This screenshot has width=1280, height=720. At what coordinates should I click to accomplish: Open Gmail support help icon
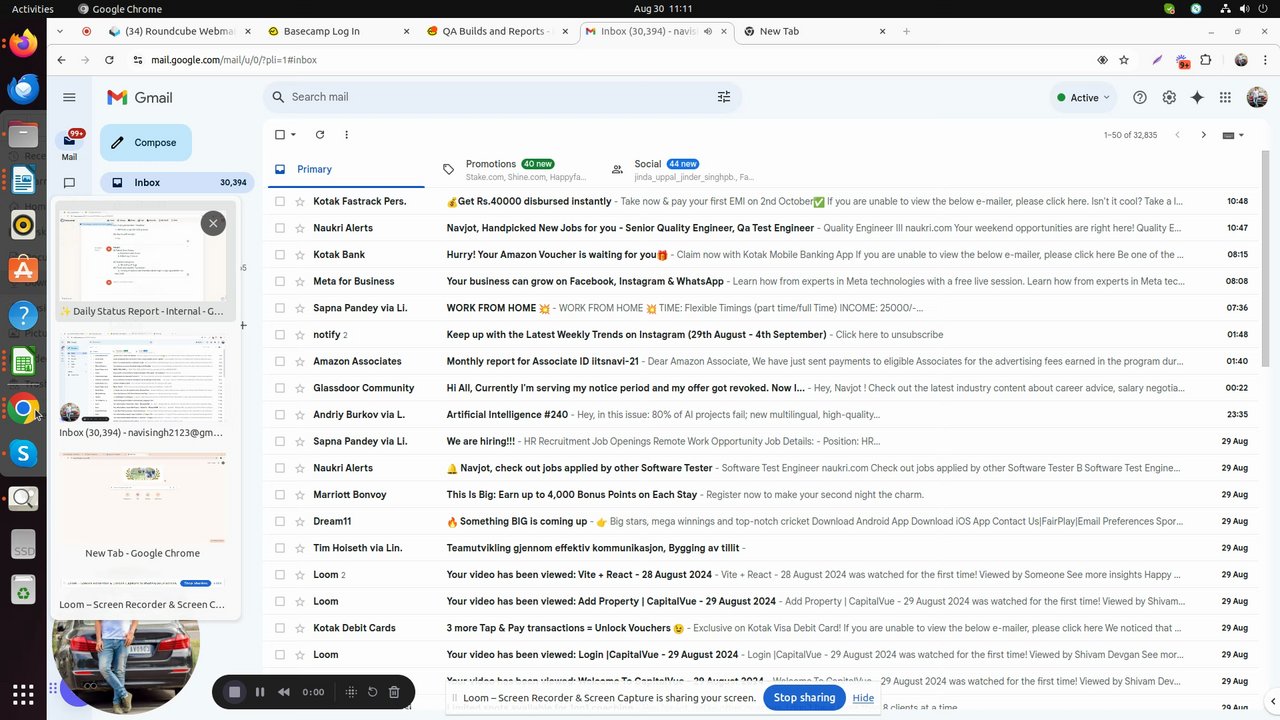(1140, 97)
